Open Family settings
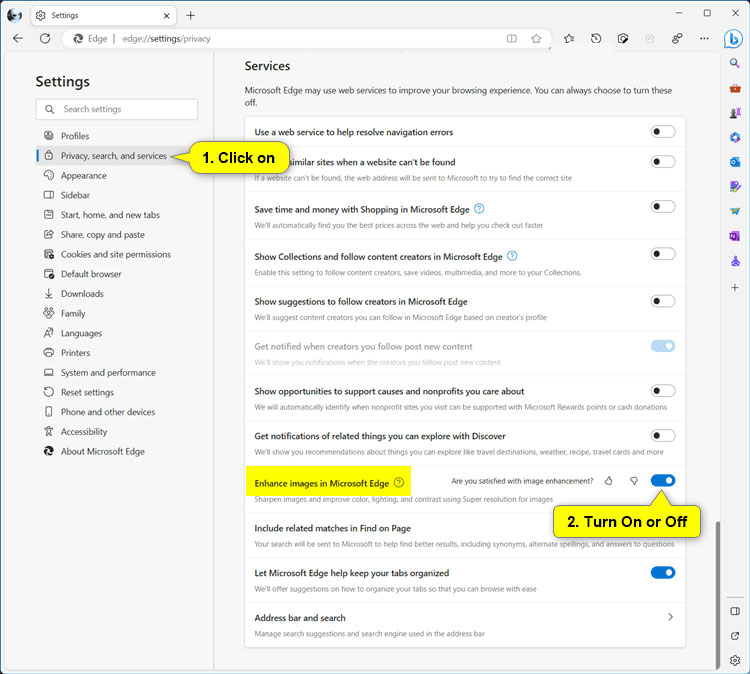 (118, 313)
